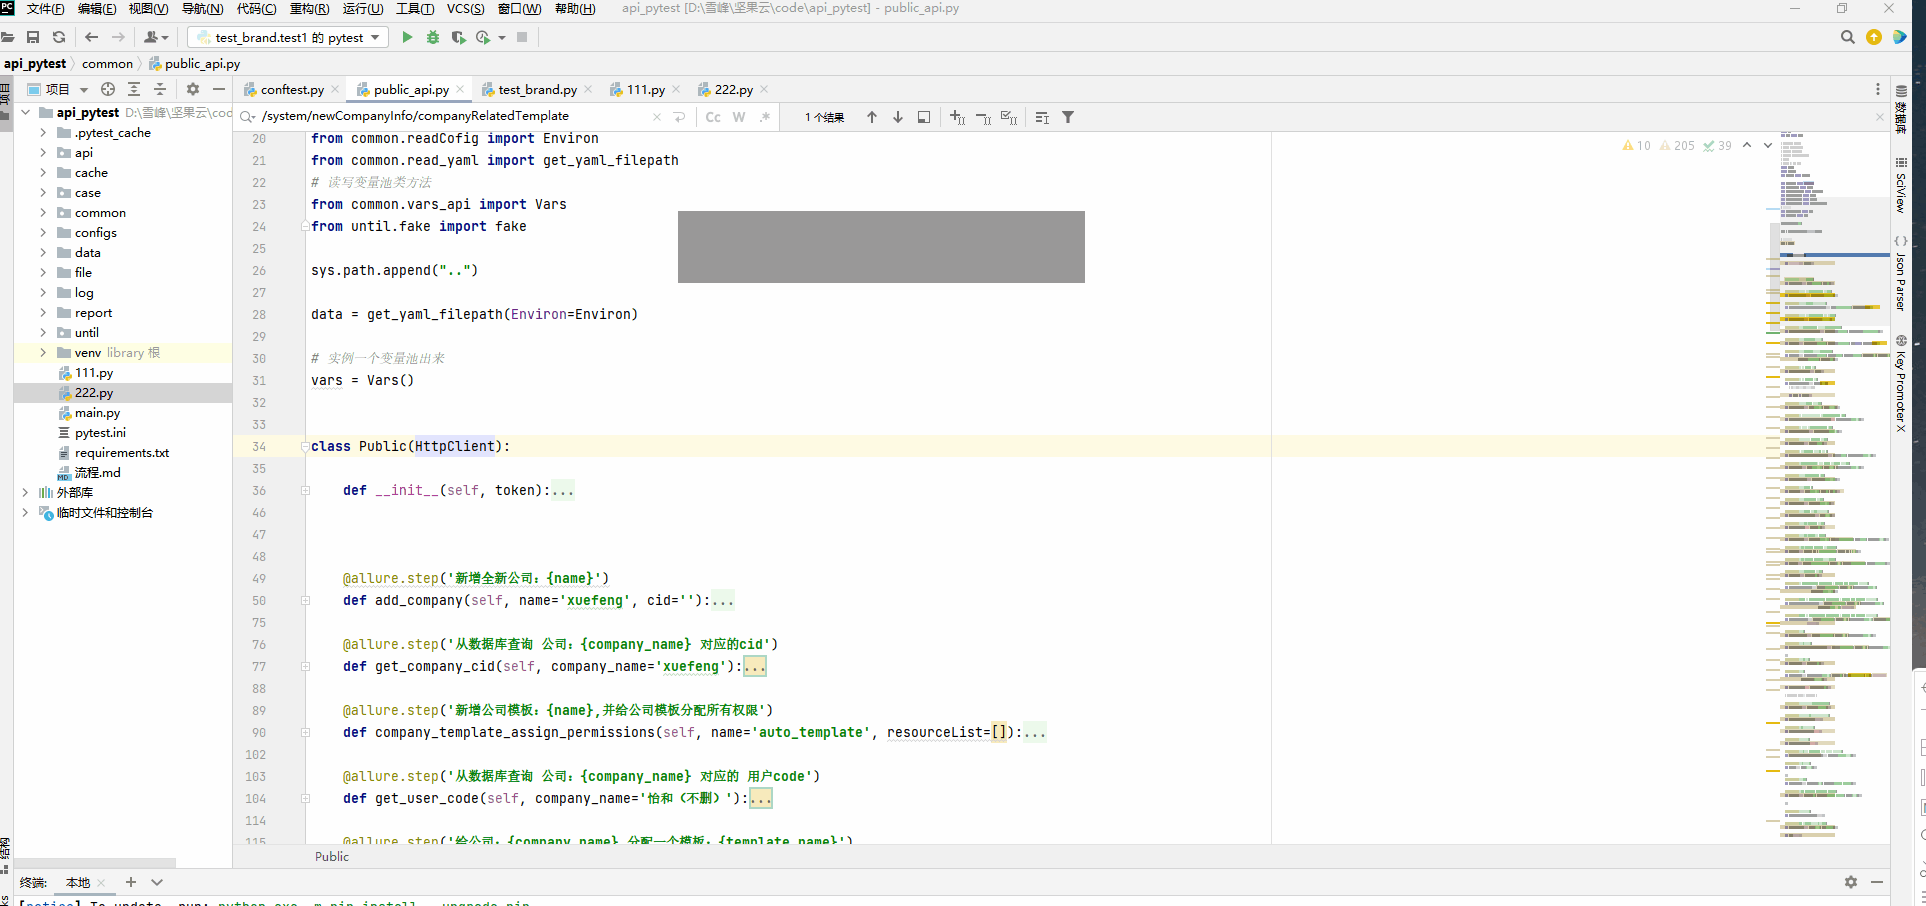Click the locate-file target icon in project panel
The width and height of the screenshot is (1926, 906).
point(108,89)
